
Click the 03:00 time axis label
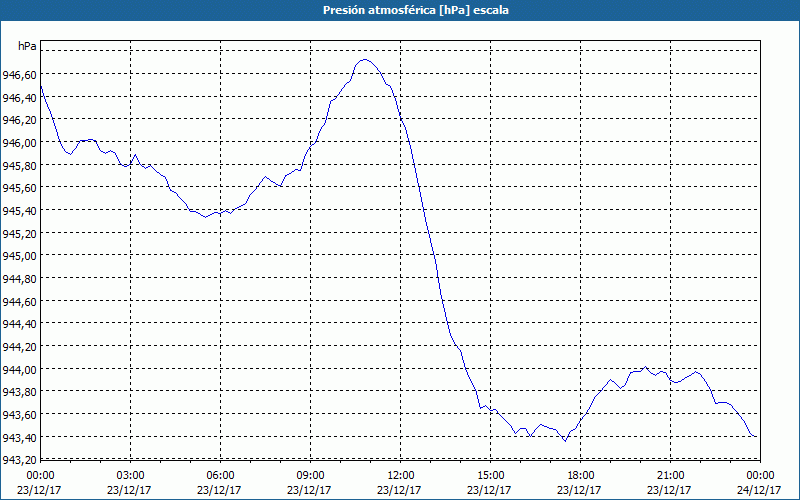131,476
